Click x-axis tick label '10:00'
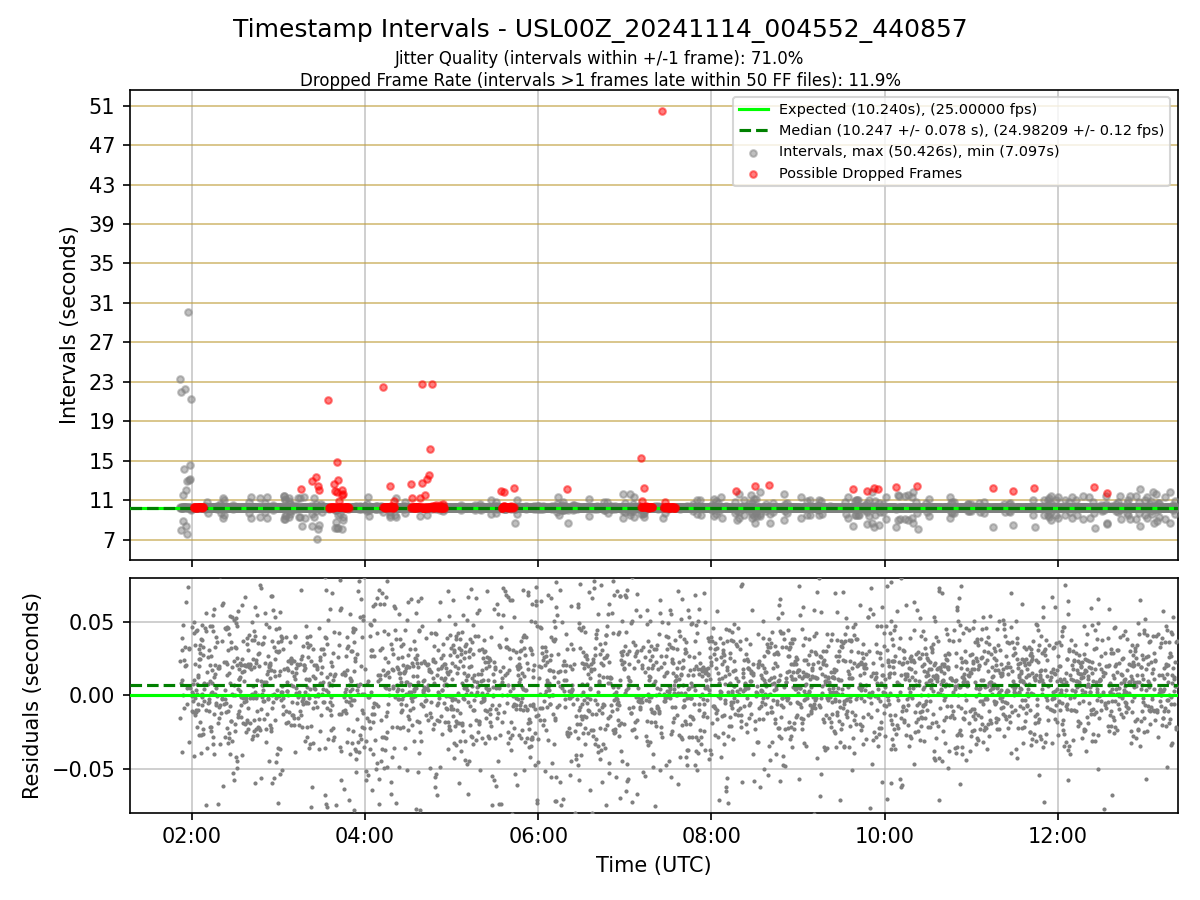Viewport: 1200px width, 900px height. click(x=884, y=835)
